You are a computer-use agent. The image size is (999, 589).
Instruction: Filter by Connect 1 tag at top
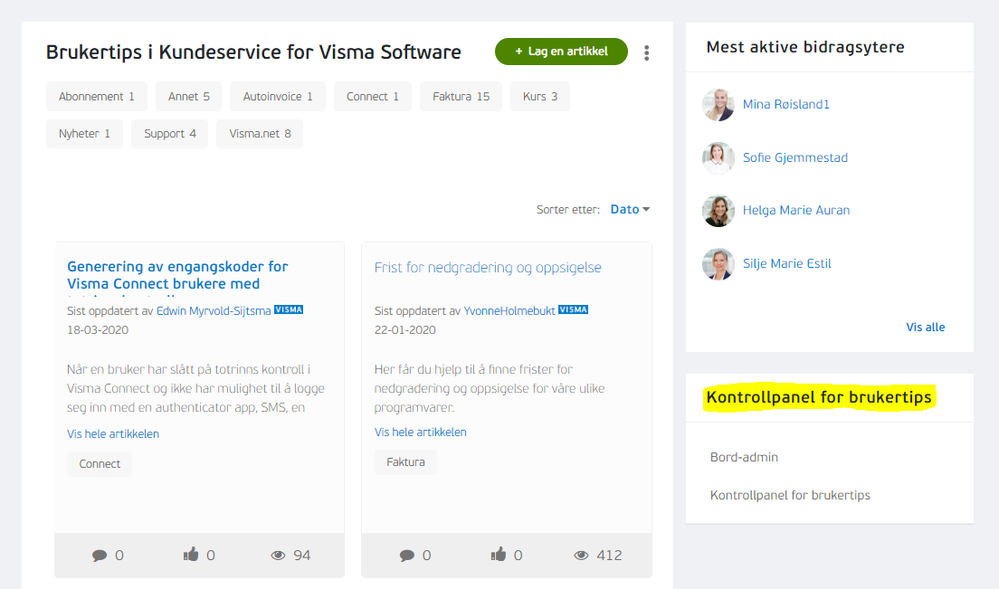point(373,96)
